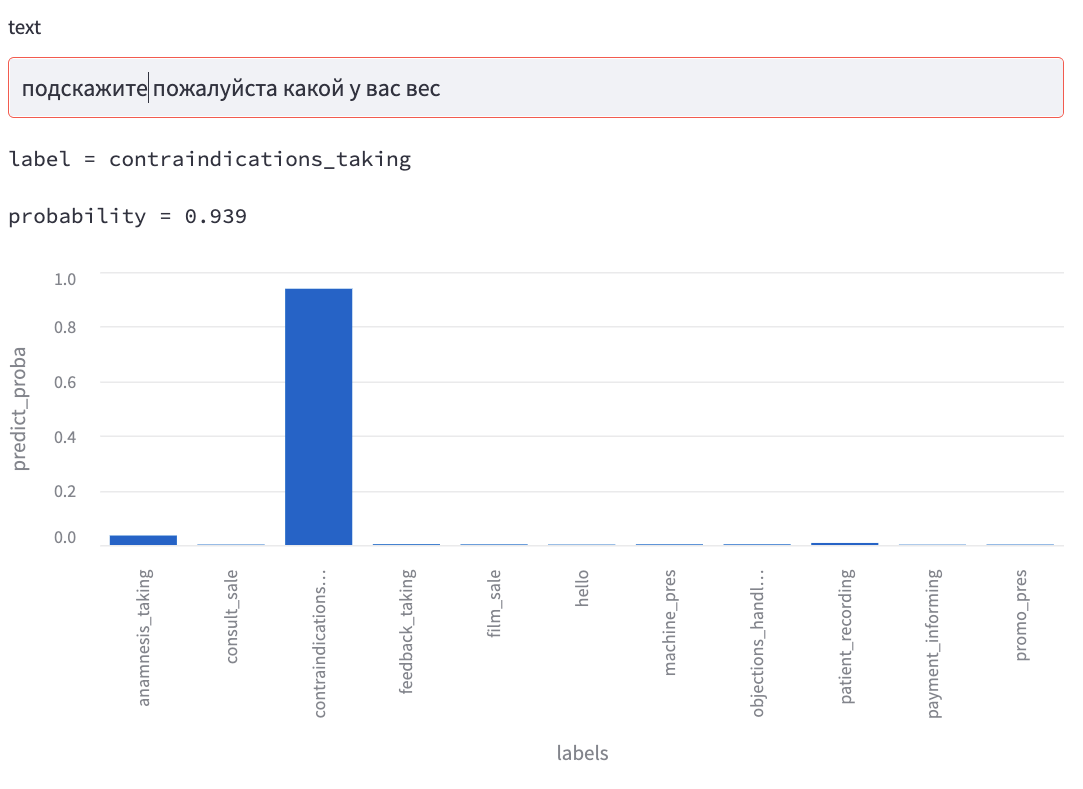Screen dimensions: 1083x789
Task: Click the consult_sale axis label
Action: 232,617
